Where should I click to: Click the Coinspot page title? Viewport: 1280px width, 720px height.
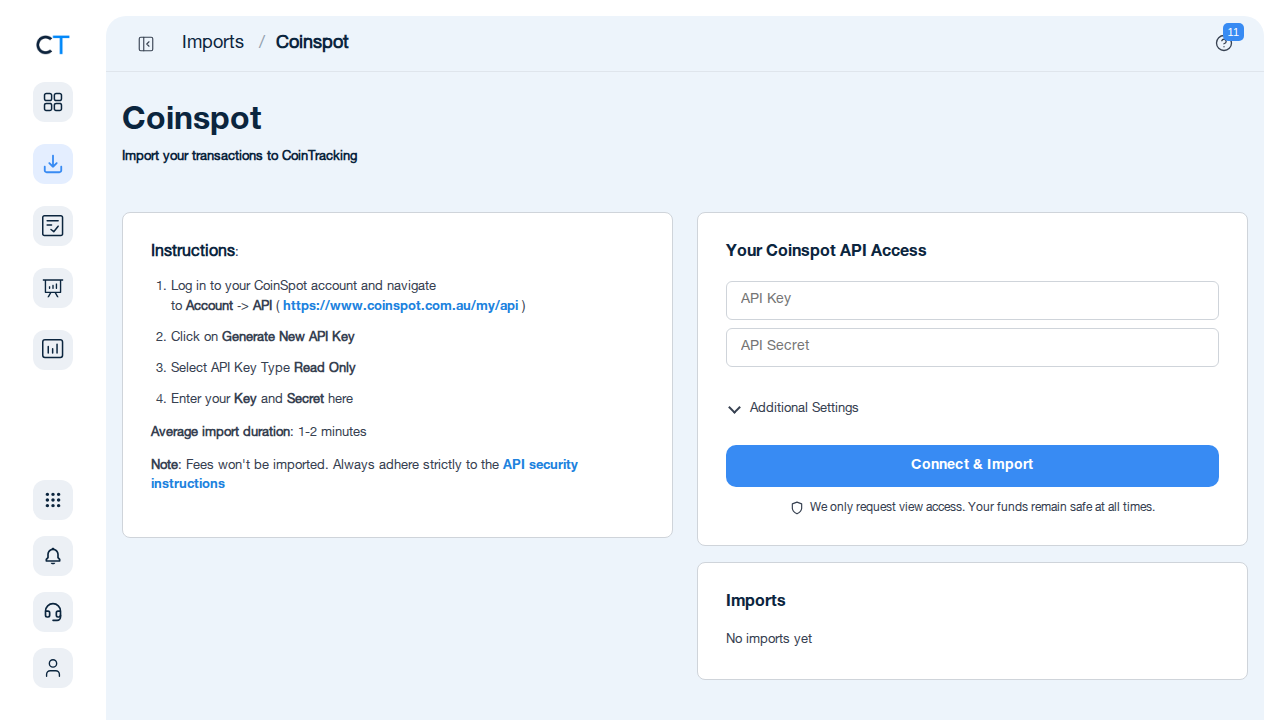192,118
